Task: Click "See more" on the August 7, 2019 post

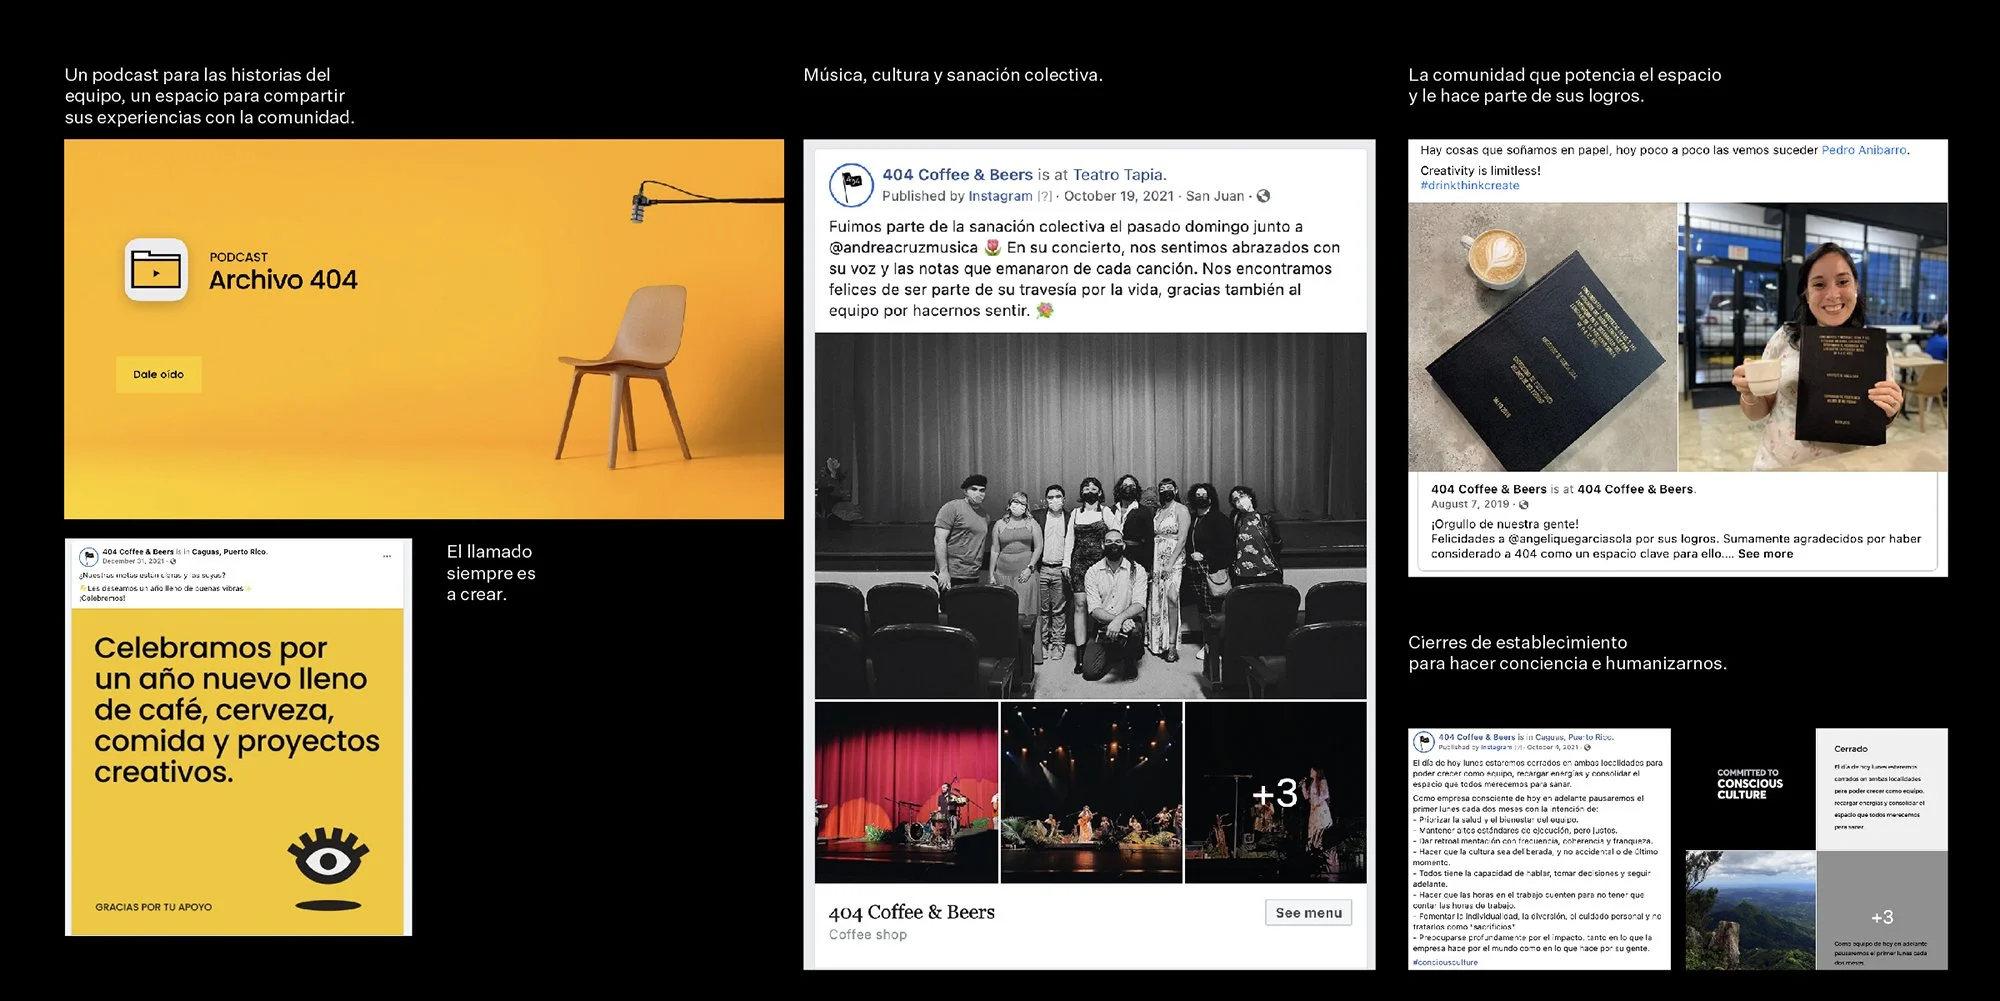Action: tap(1765, 554)
